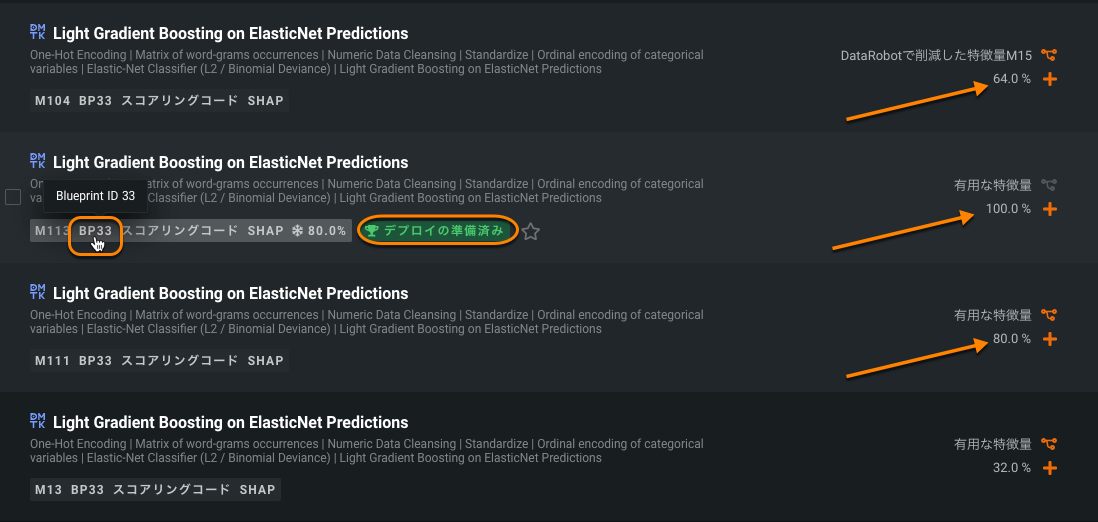
Task: Star the M113 model as a favorite
Action: (531, 232)
